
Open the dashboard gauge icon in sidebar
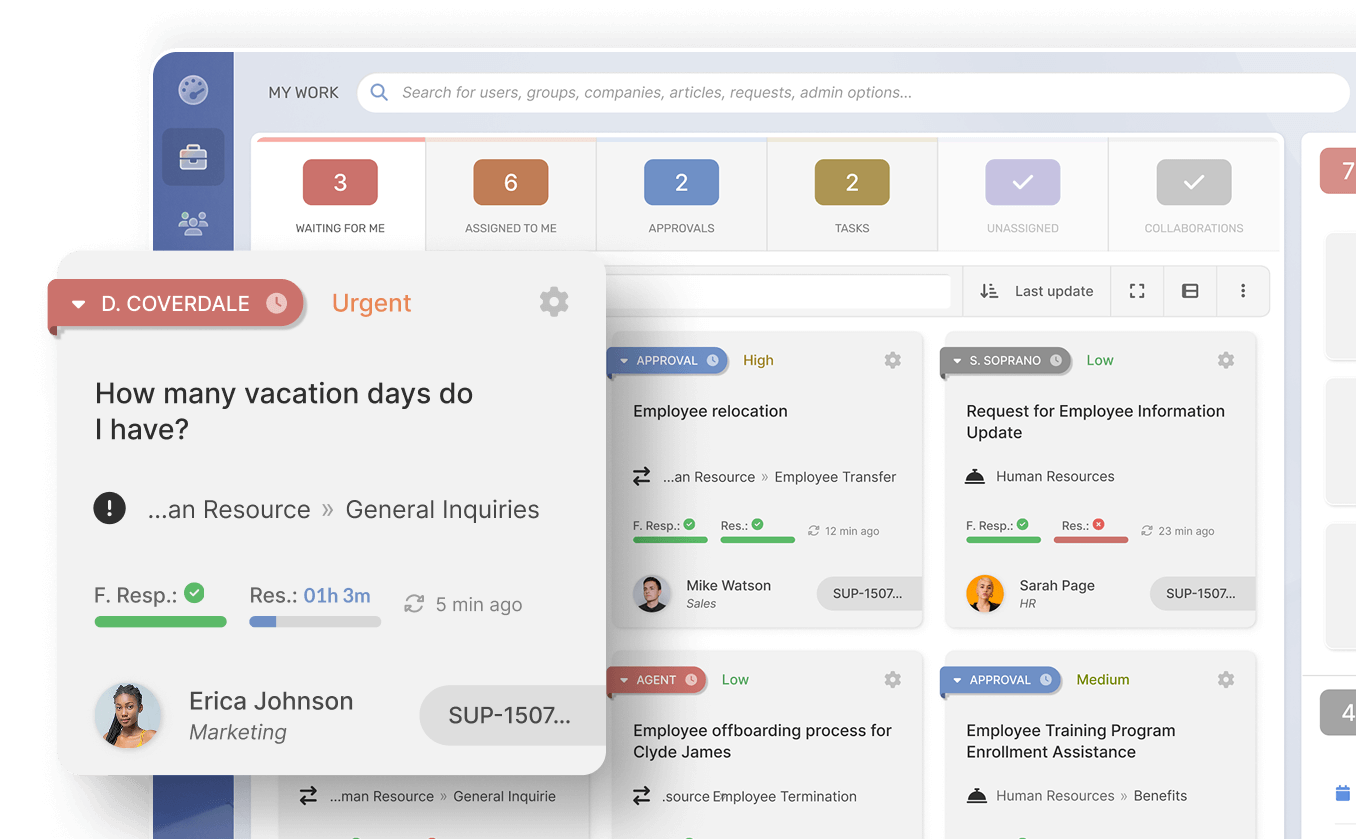click(x=193, y=90)
